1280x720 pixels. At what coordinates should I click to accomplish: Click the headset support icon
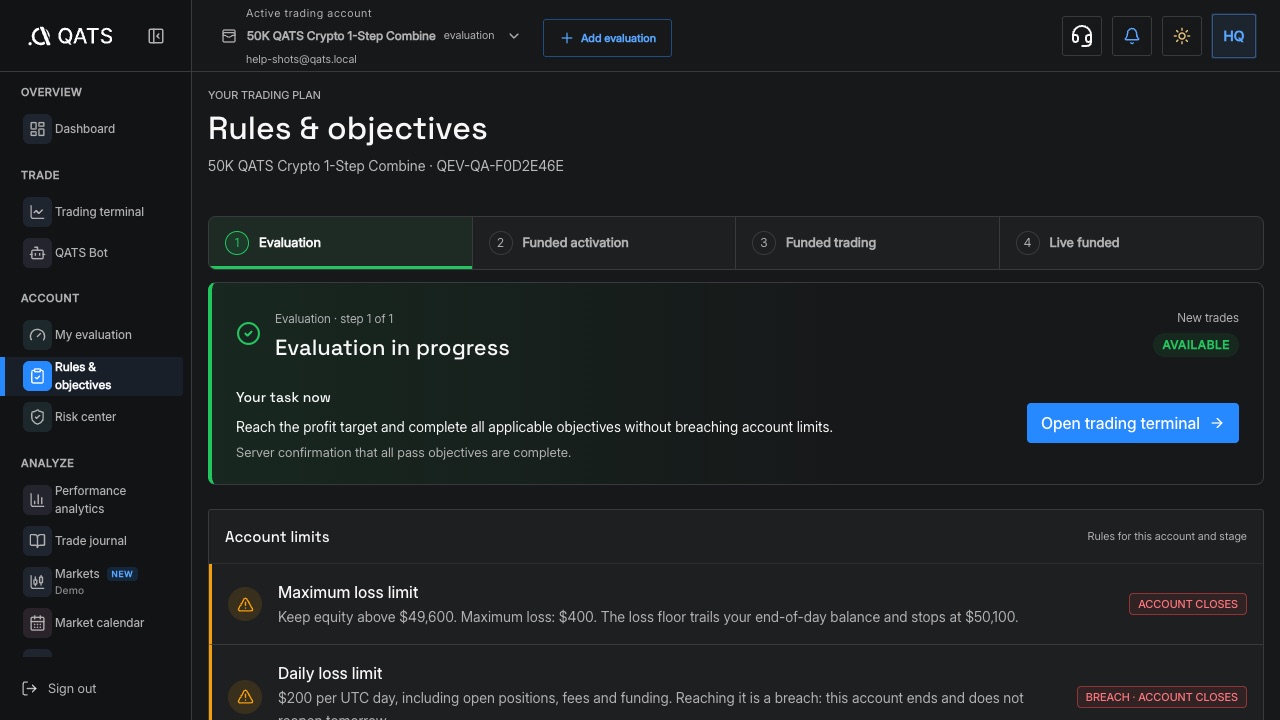coord(1082,36)
